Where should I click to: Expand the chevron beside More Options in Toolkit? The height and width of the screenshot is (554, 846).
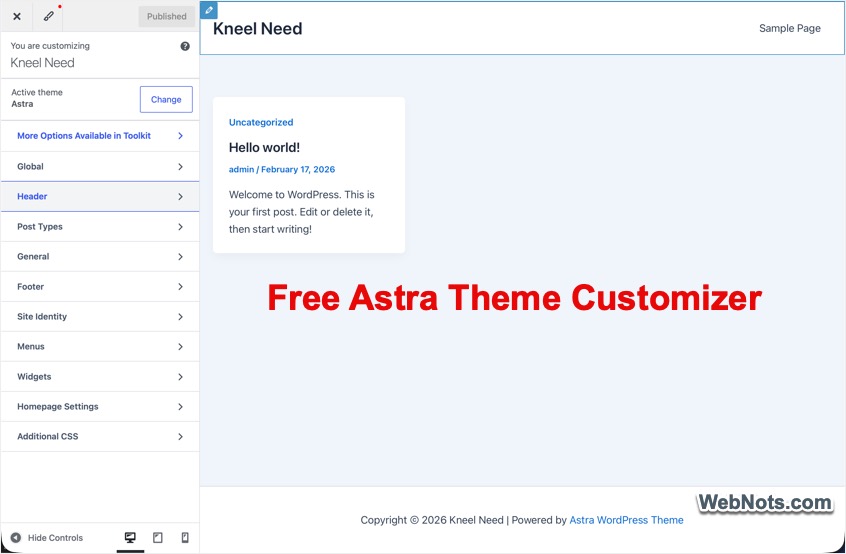tap(181, 136)
